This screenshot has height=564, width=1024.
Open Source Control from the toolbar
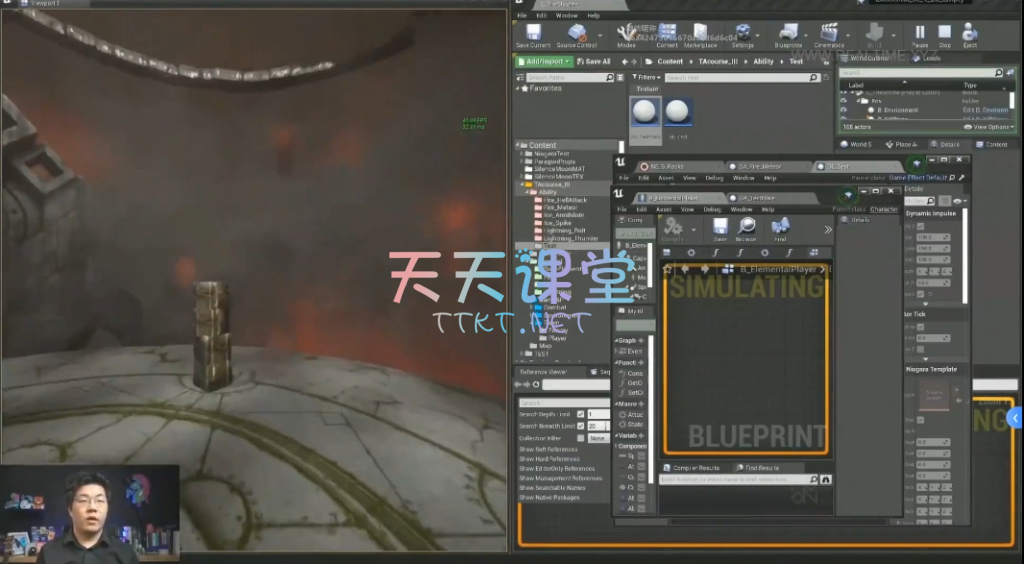tap(576, 35)
